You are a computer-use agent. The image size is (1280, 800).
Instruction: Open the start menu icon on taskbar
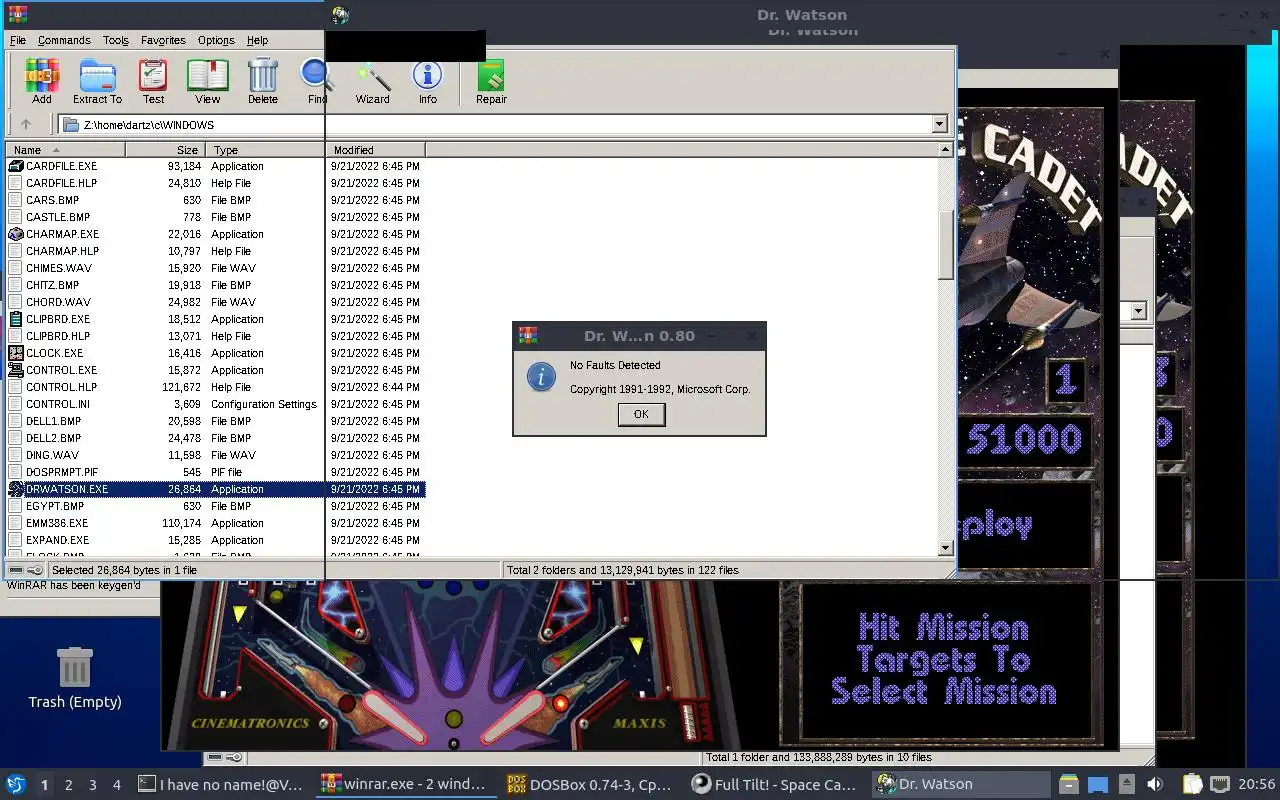(x=16, y=784)
